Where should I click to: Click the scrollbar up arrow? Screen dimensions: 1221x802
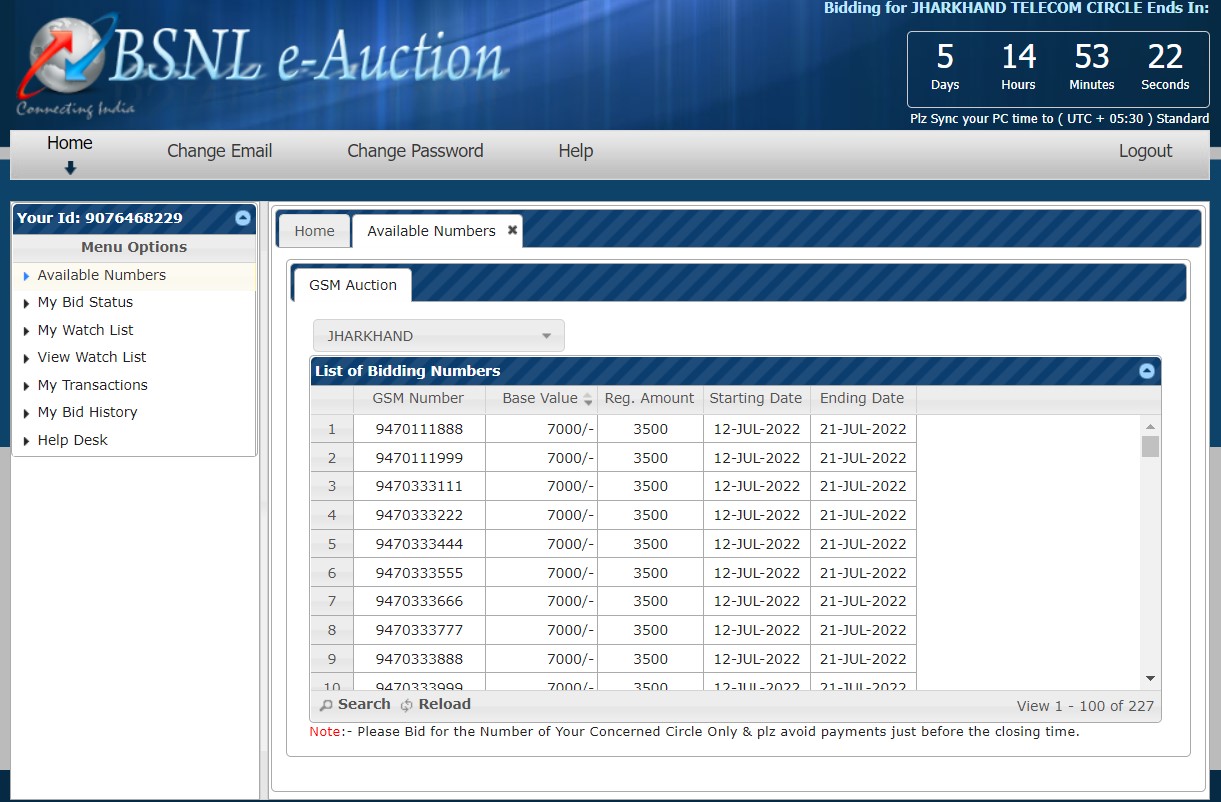[1150, 427]
